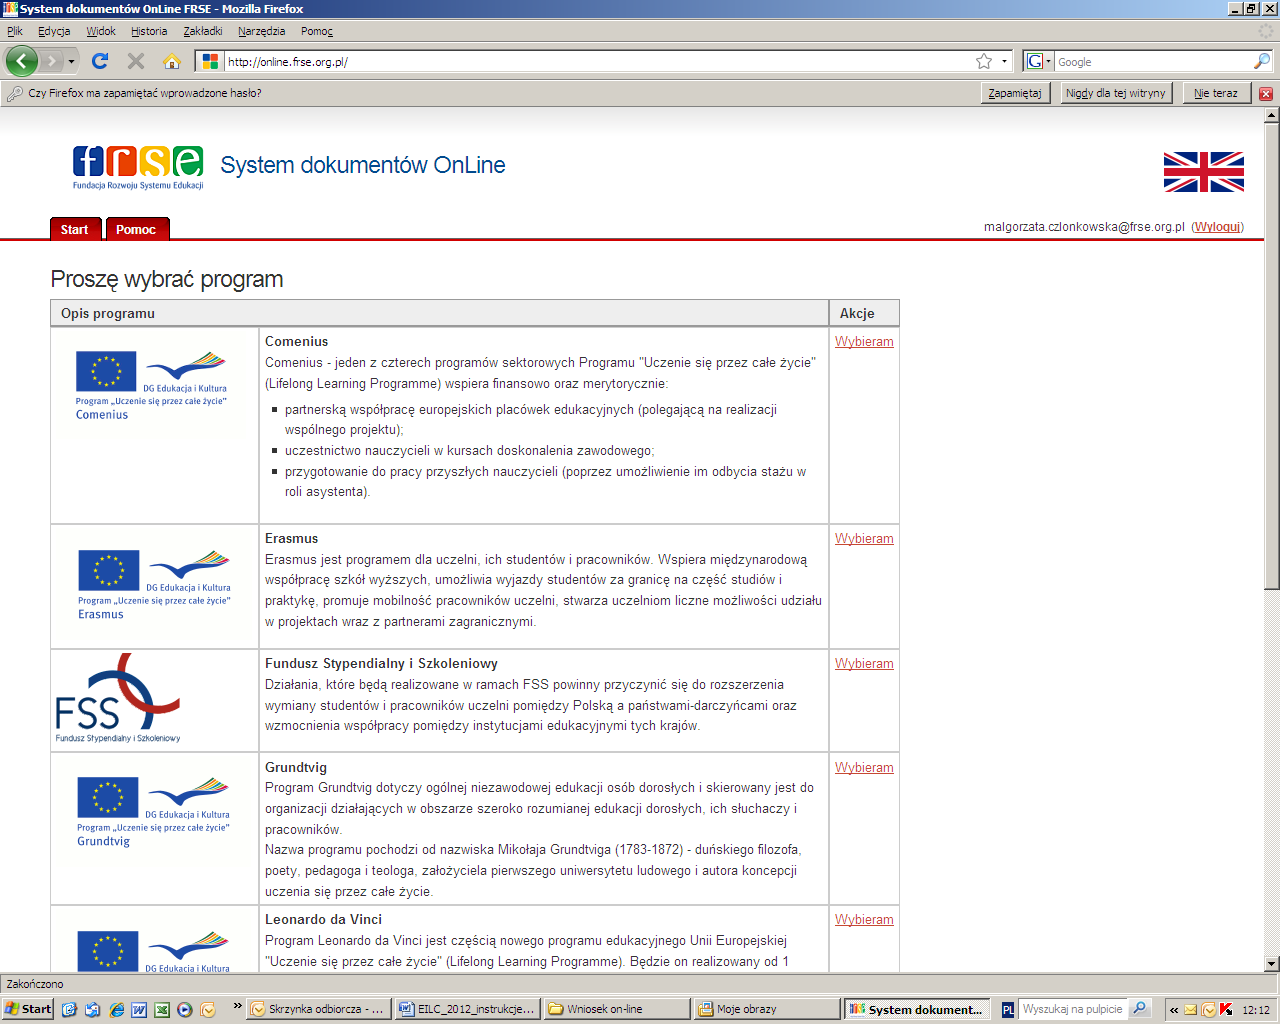Click the Opis programu column header

(440, 313)
